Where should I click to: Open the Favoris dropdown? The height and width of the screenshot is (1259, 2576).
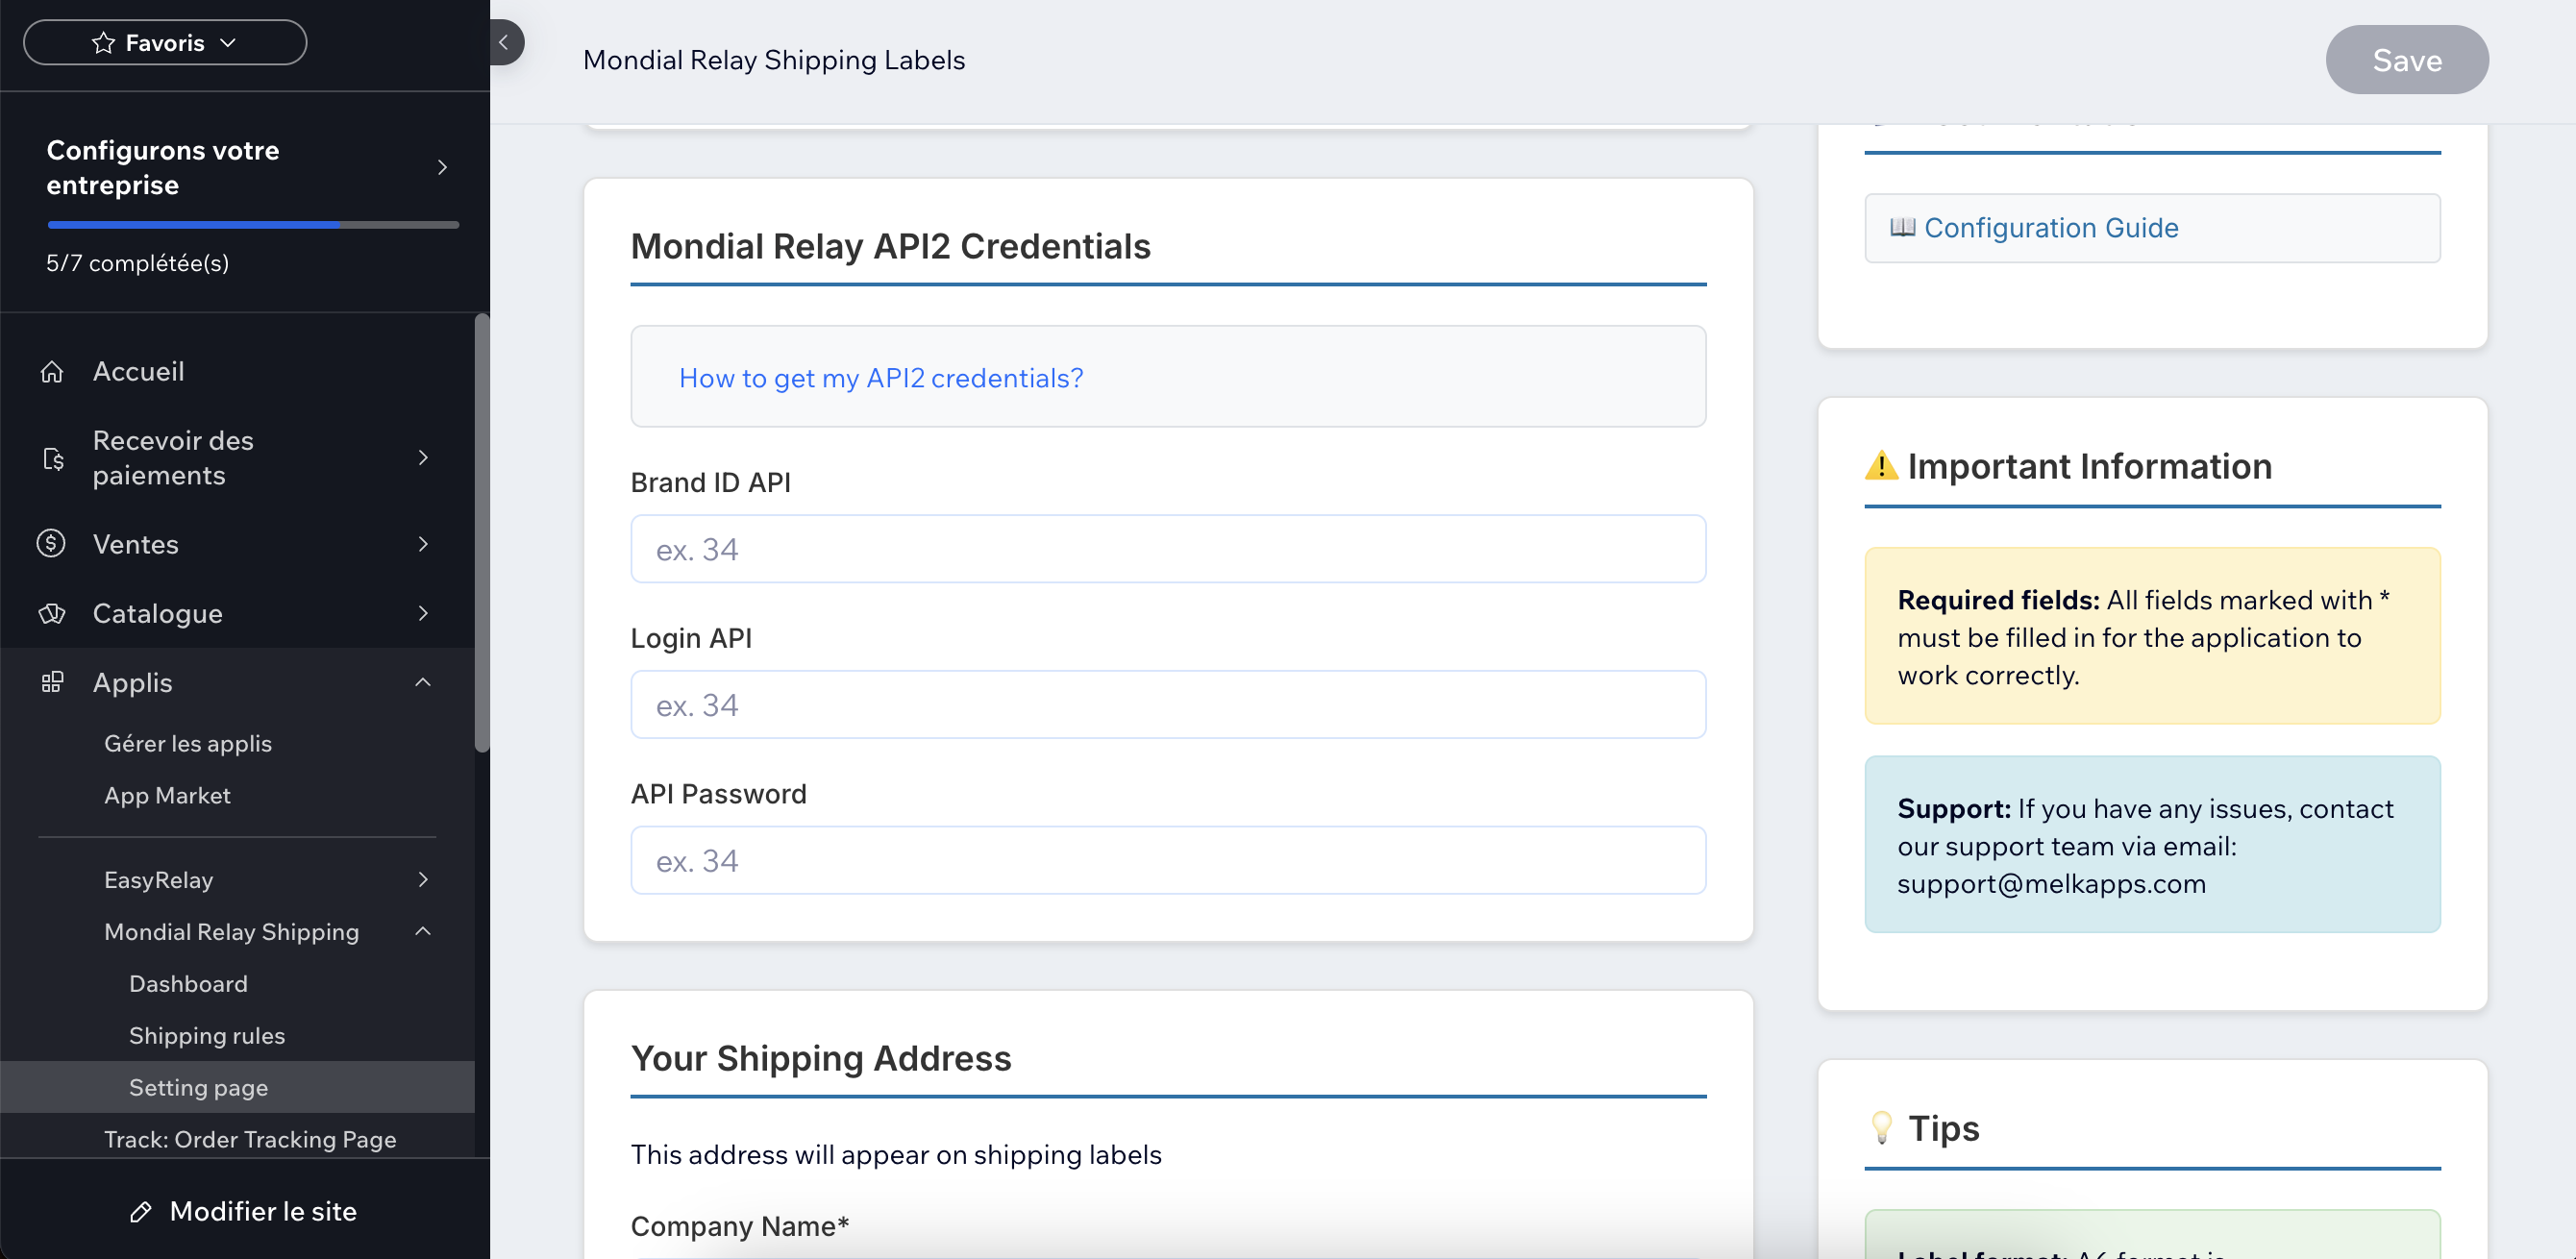click(228, 42)
